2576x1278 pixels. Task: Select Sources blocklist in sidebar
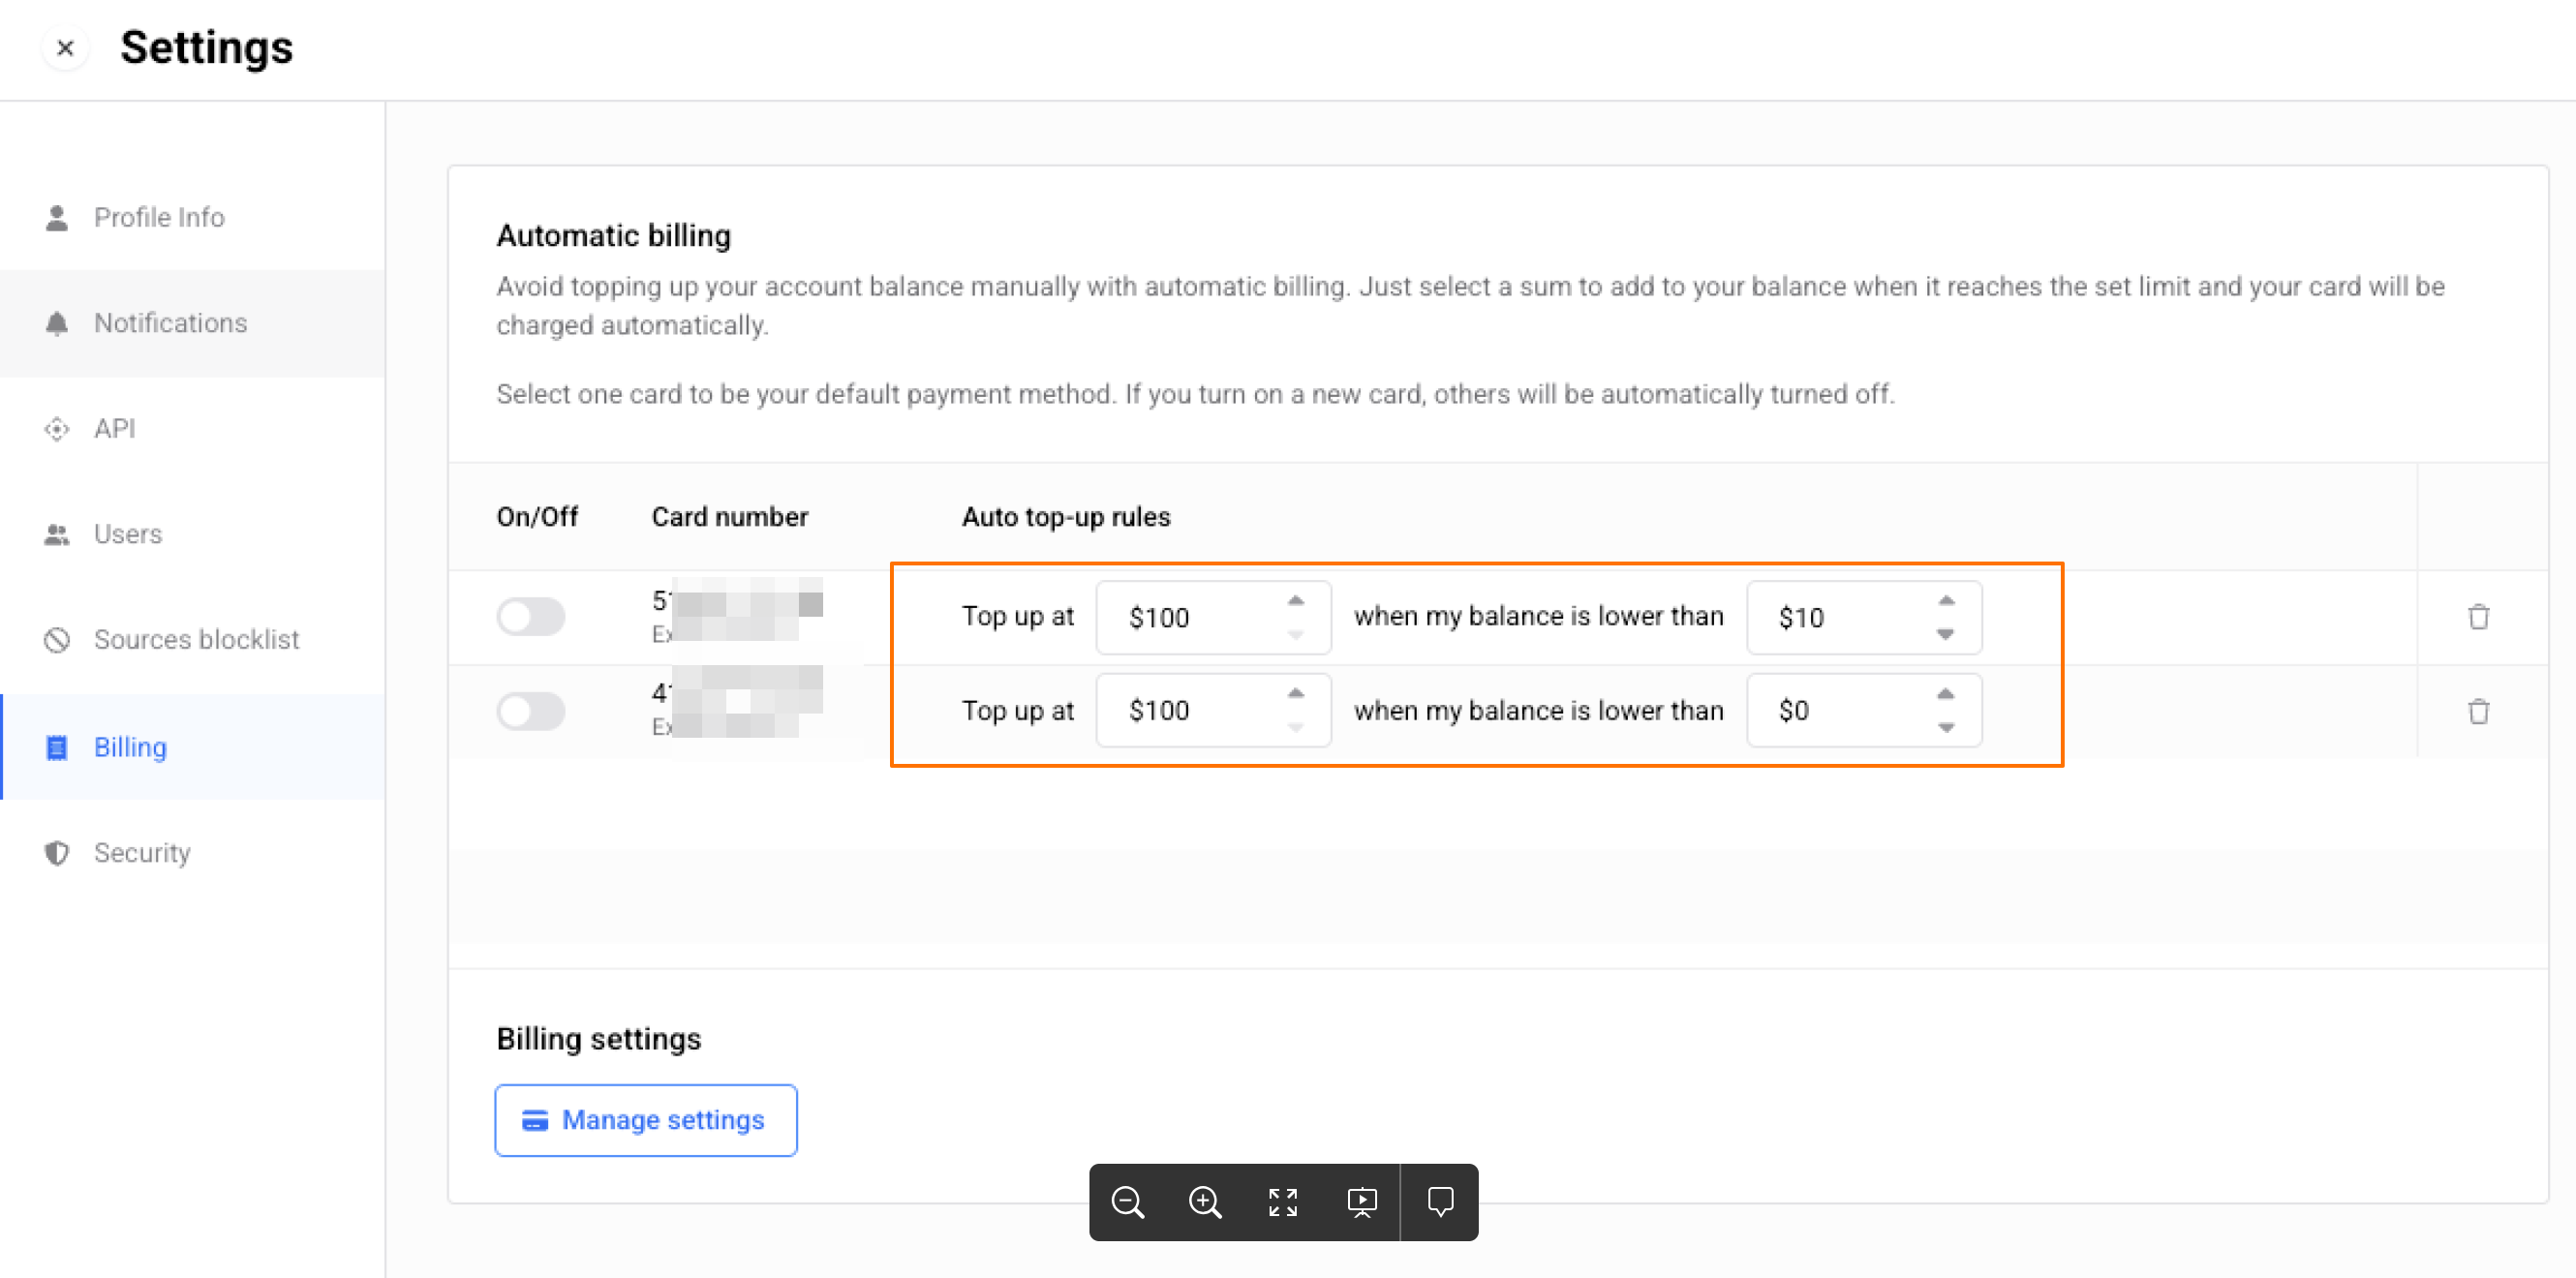(x=192, y=640)
